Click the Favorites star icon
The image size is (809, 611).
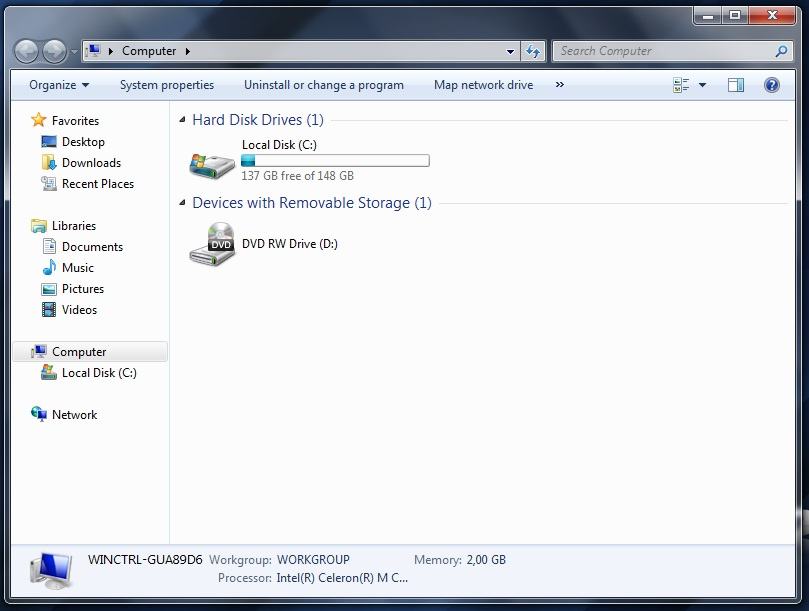coord(39,120)
